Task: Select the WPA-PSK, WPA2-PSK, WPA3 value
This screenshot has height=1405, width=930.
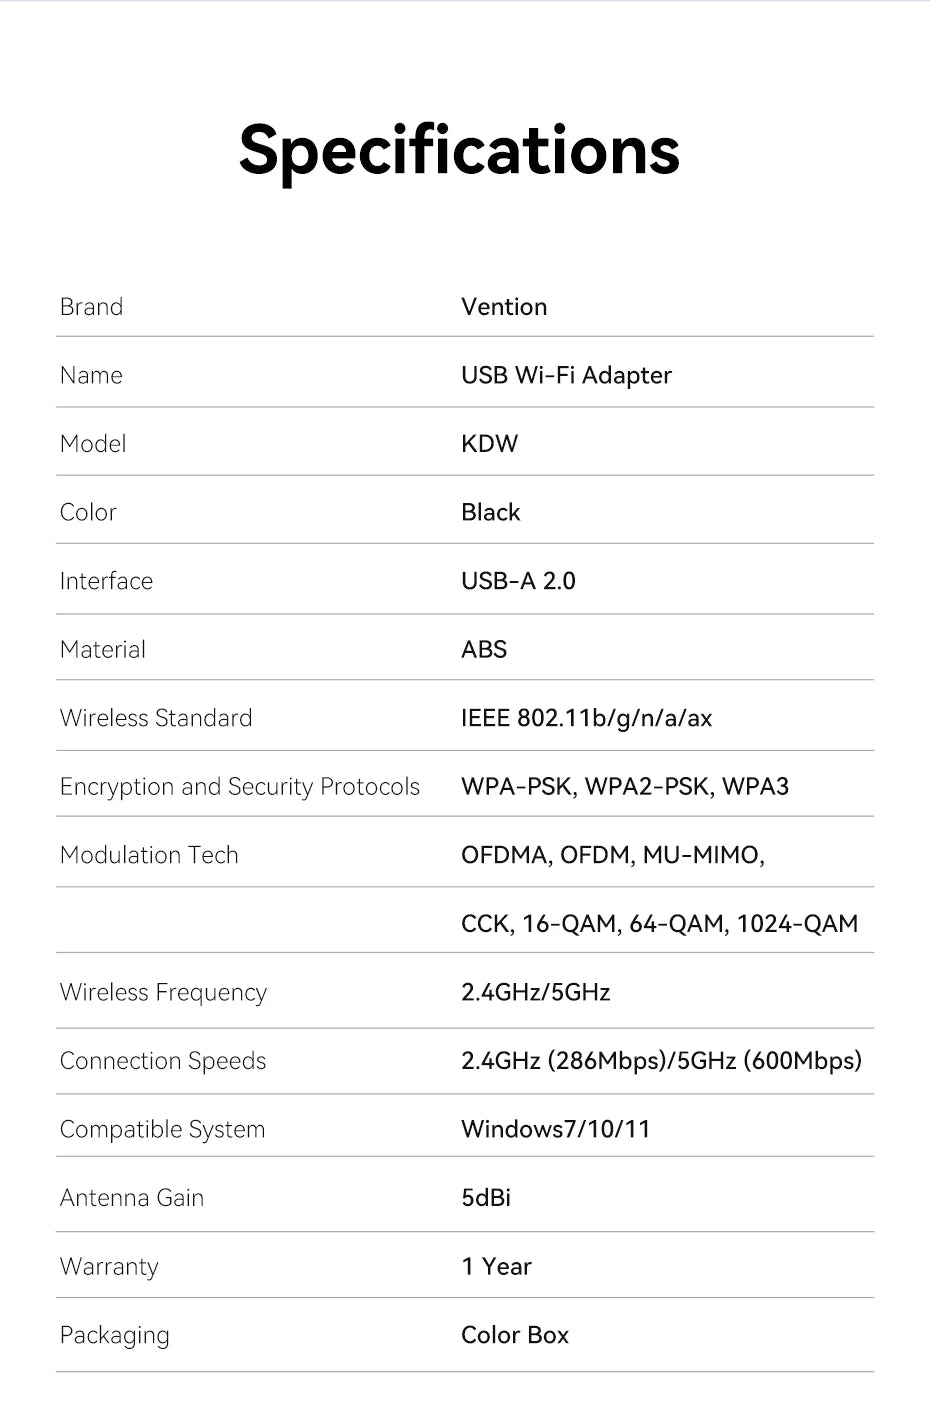Action: (624, 787)
